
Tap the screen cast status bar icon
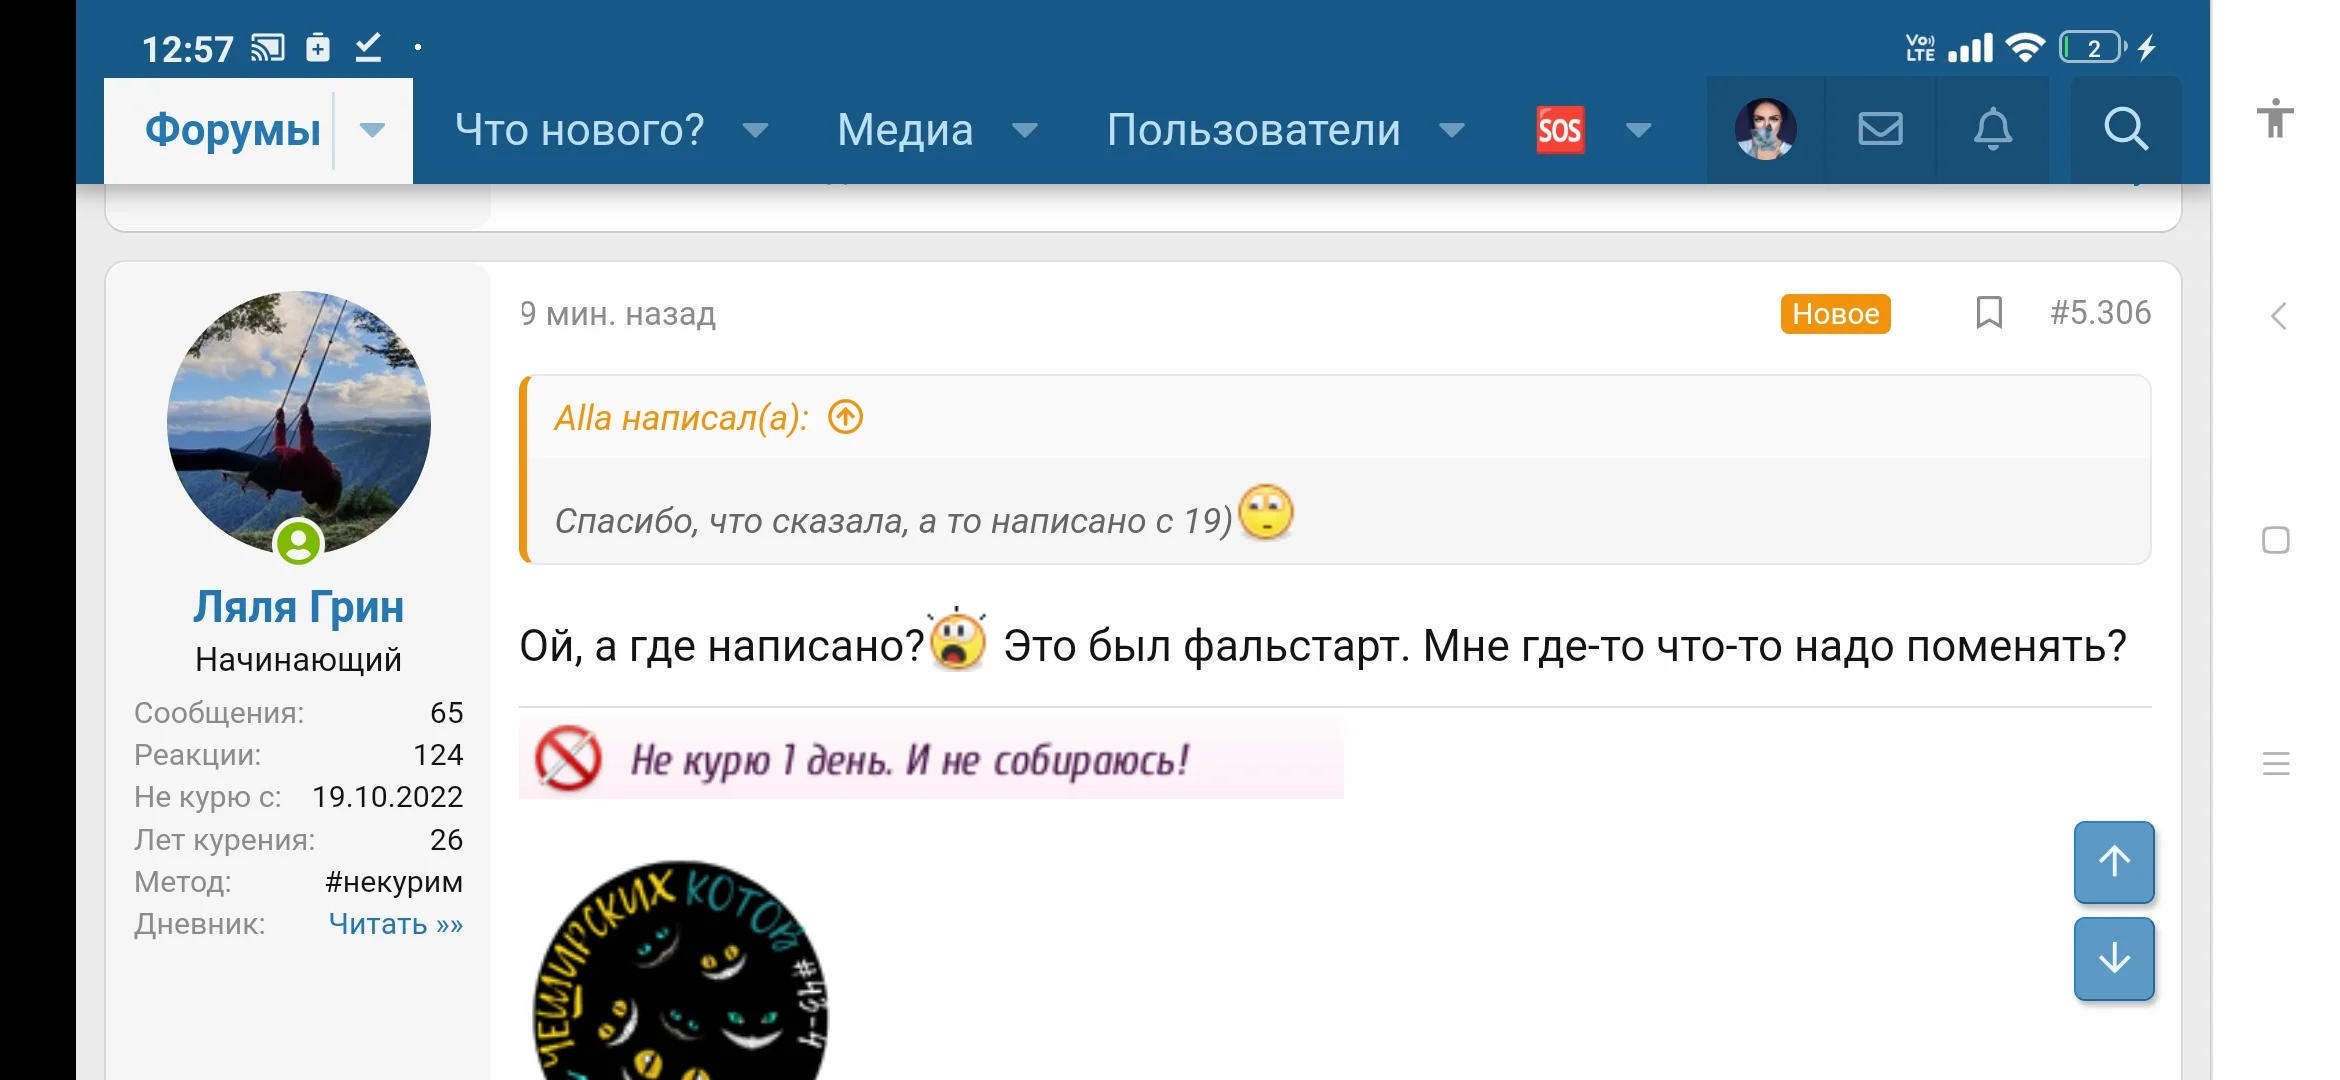266,46
